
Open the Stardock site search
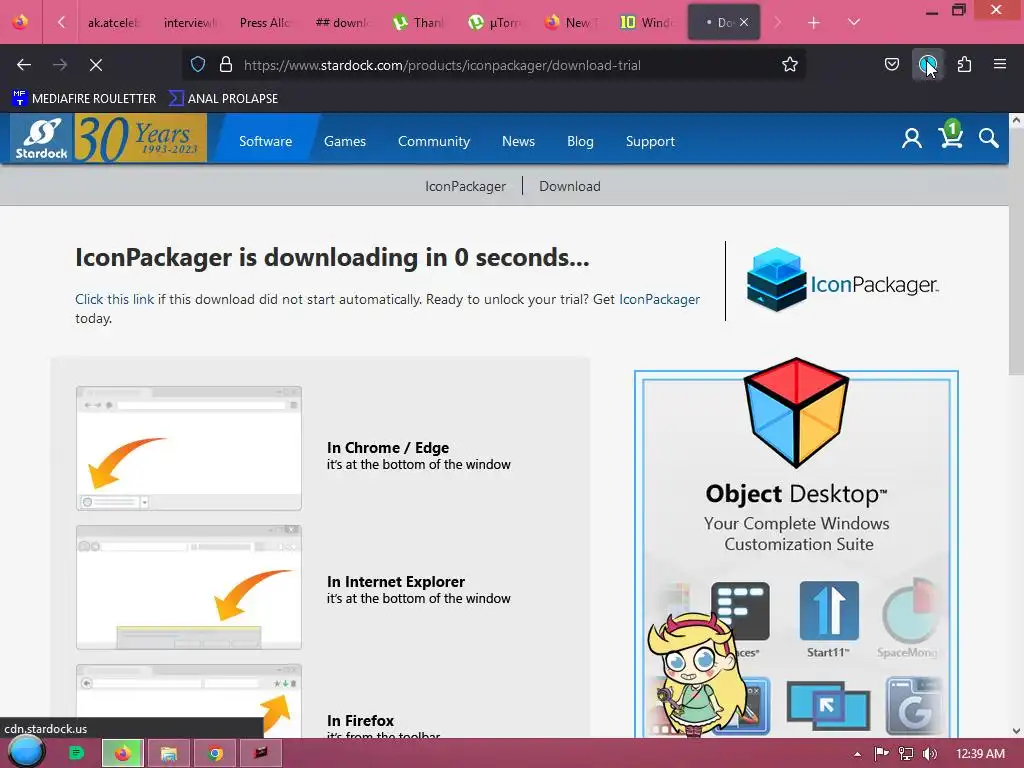click(x=989, y=138)
